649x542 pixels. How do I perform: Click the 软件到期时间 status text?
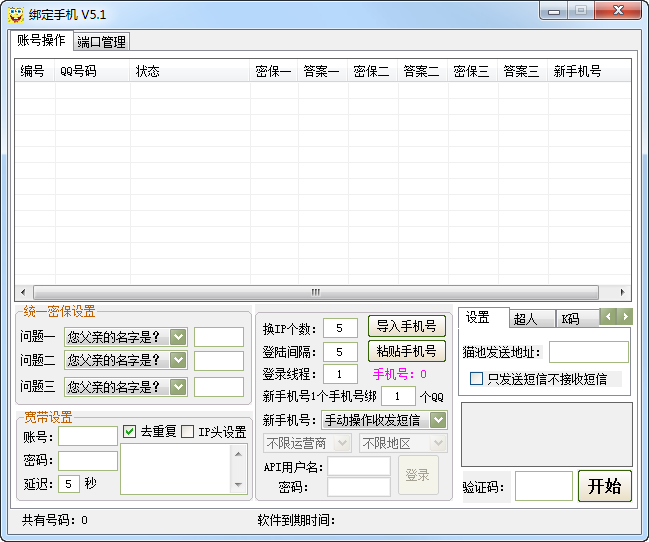coord(296,520)
